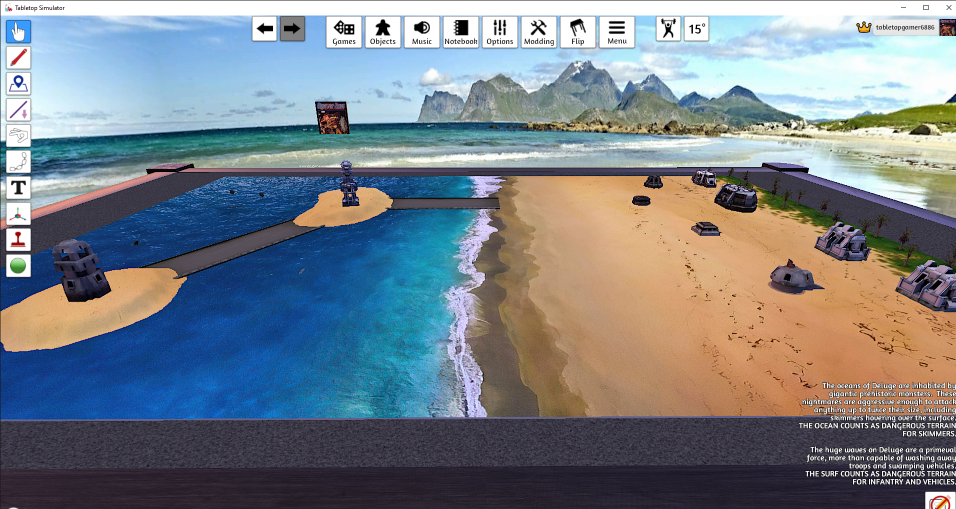The width and height of the screenshot is (956, 509).
Task: Minimize the Tabletop Simulator window
Action: click(x=903, y=8)
